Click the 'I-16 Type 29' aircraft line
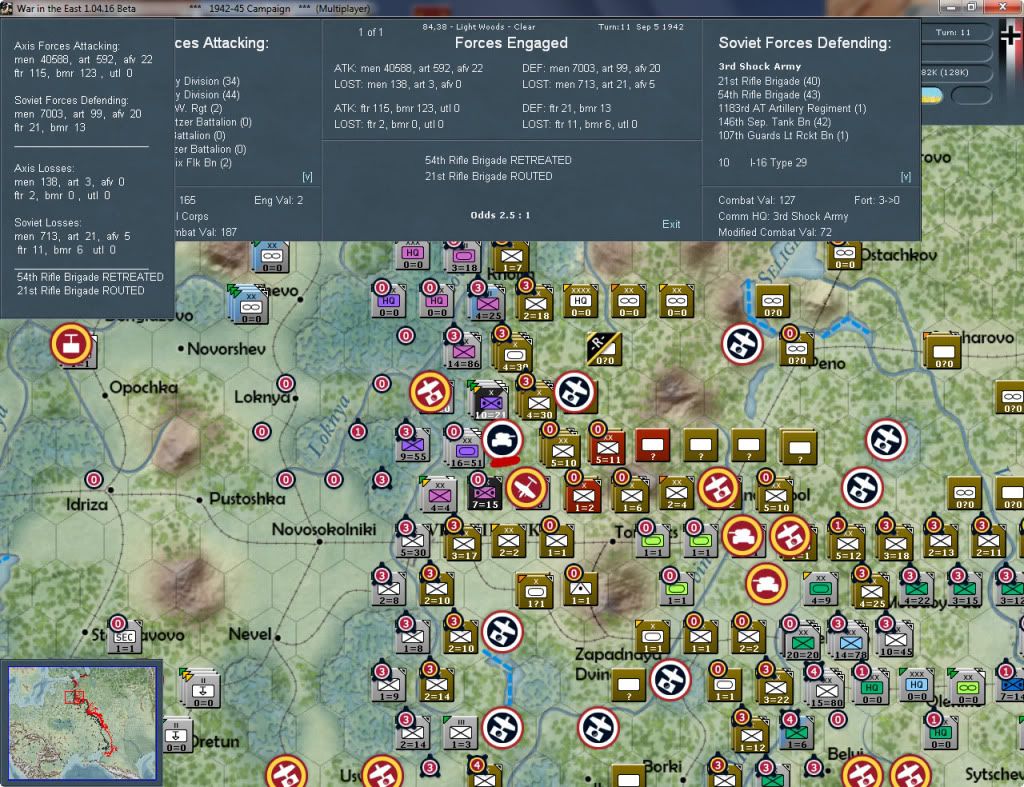This screenshot has height=787, width=1024. [x=778, y=163]
